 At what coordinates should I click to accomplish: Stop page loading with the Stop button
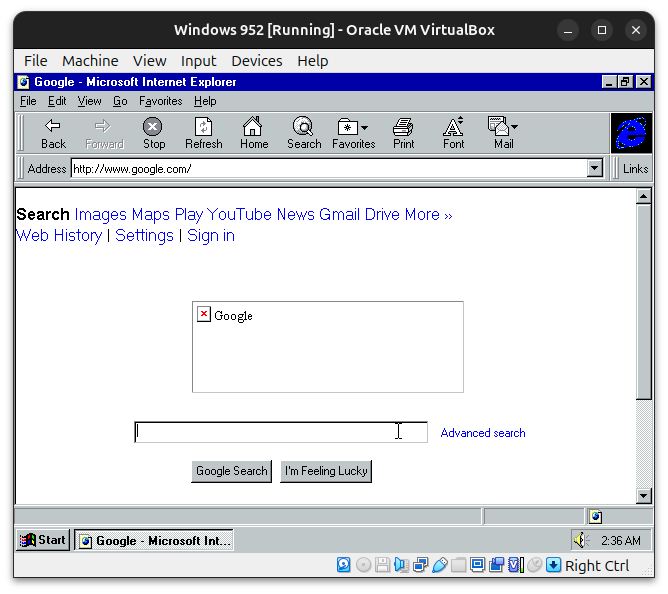coord(153,133)
